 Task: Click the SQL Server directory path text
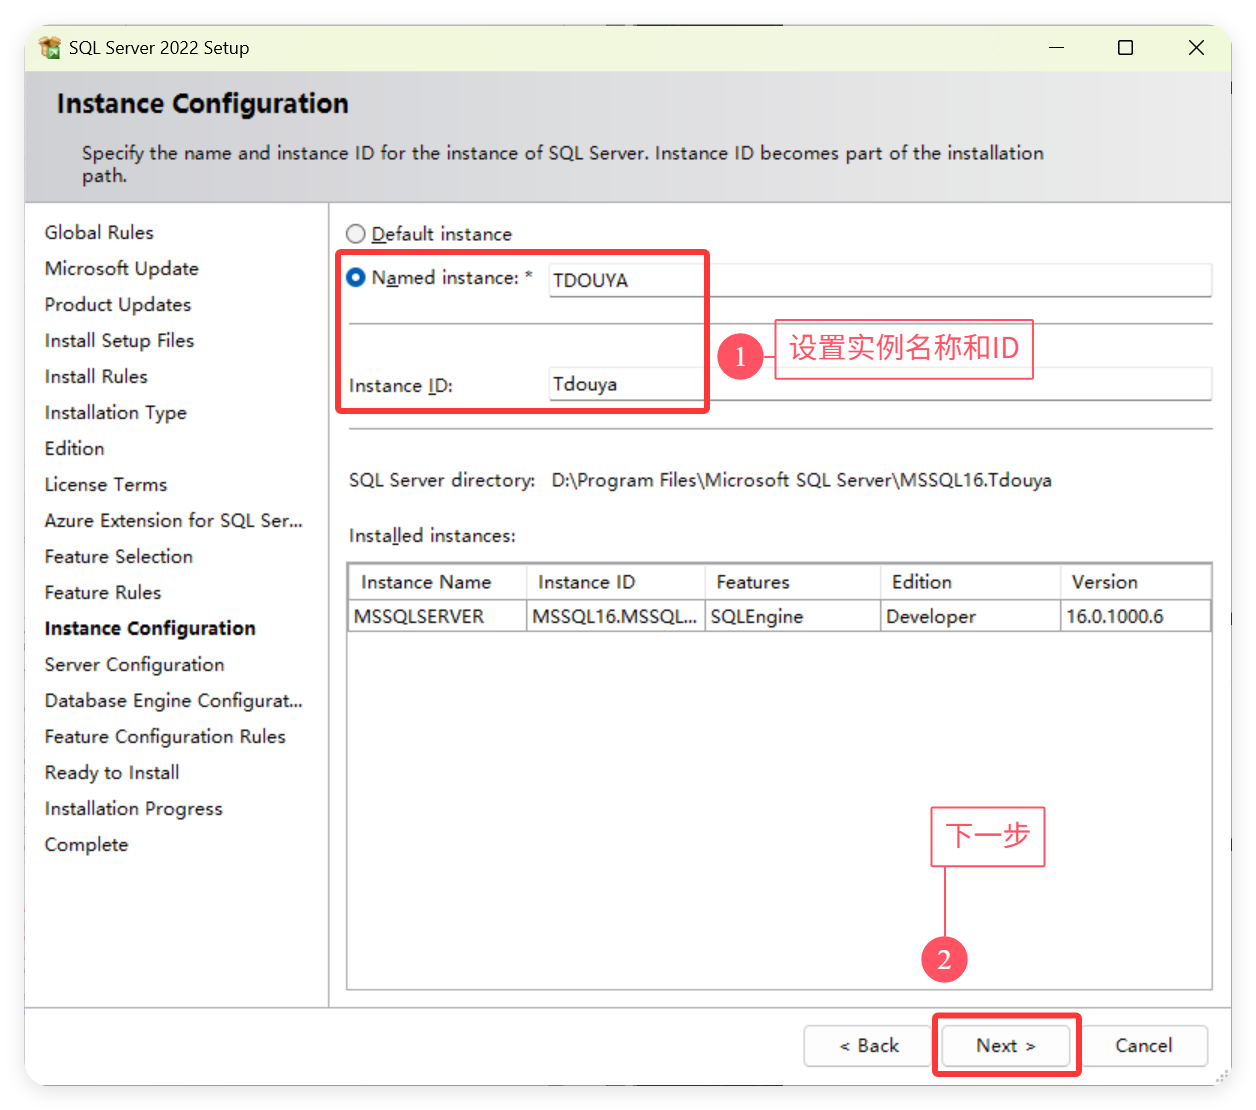point(801,480)
